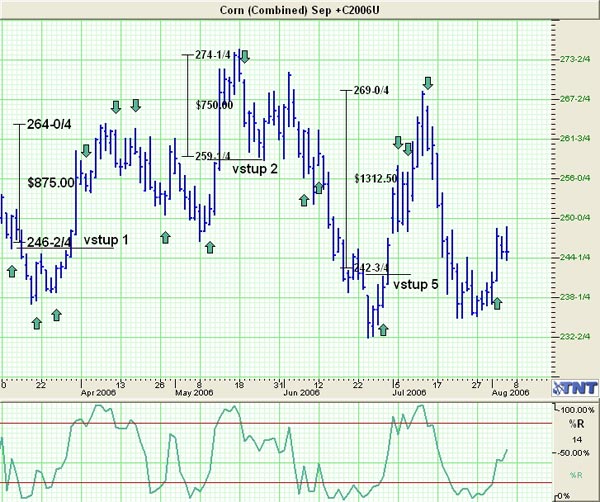Click the 259-1/4 entry price label

pos(213,156)
